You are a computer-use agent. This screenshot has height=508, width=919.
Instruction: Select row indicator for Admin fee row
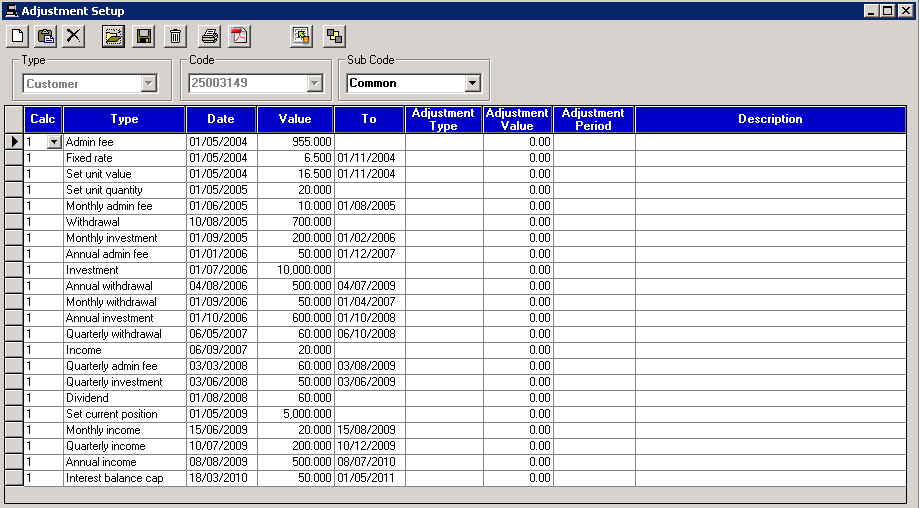[x=14, y=142]
